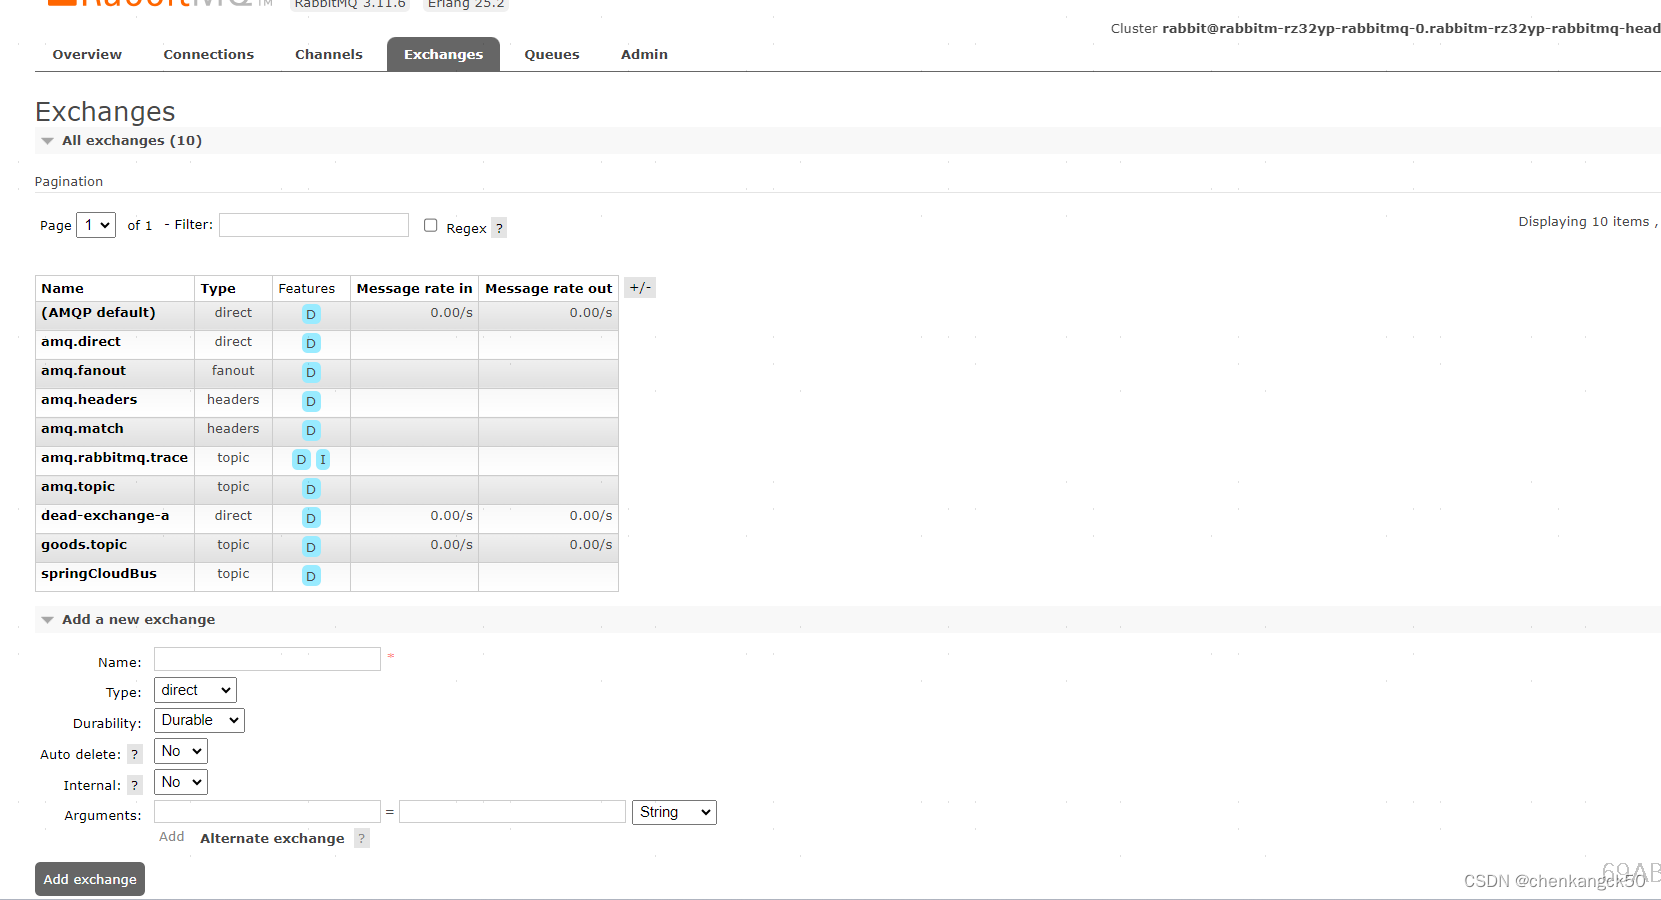Open the Overview tab

(87, 55)
